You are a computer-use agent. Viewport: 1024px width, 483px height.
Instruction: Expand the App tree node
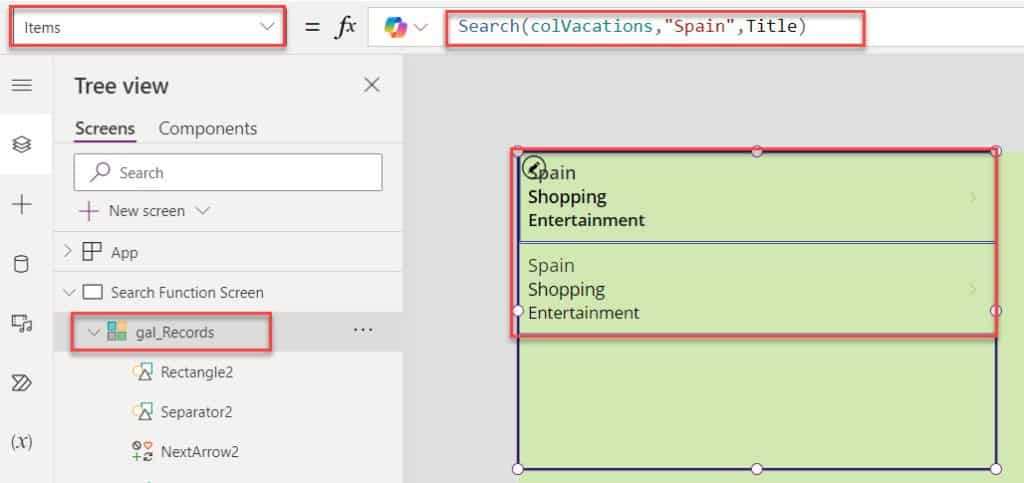click(67, 252)
